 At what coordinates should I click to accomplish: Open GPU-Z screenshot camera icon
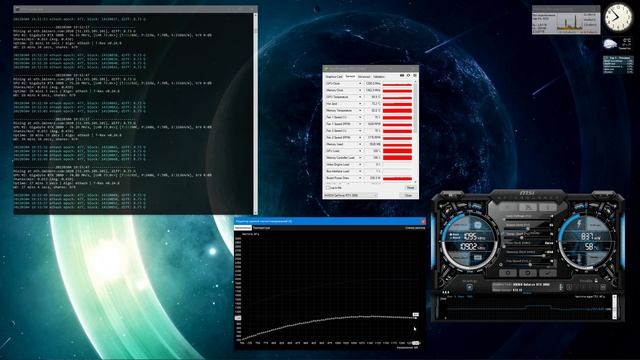402,76
